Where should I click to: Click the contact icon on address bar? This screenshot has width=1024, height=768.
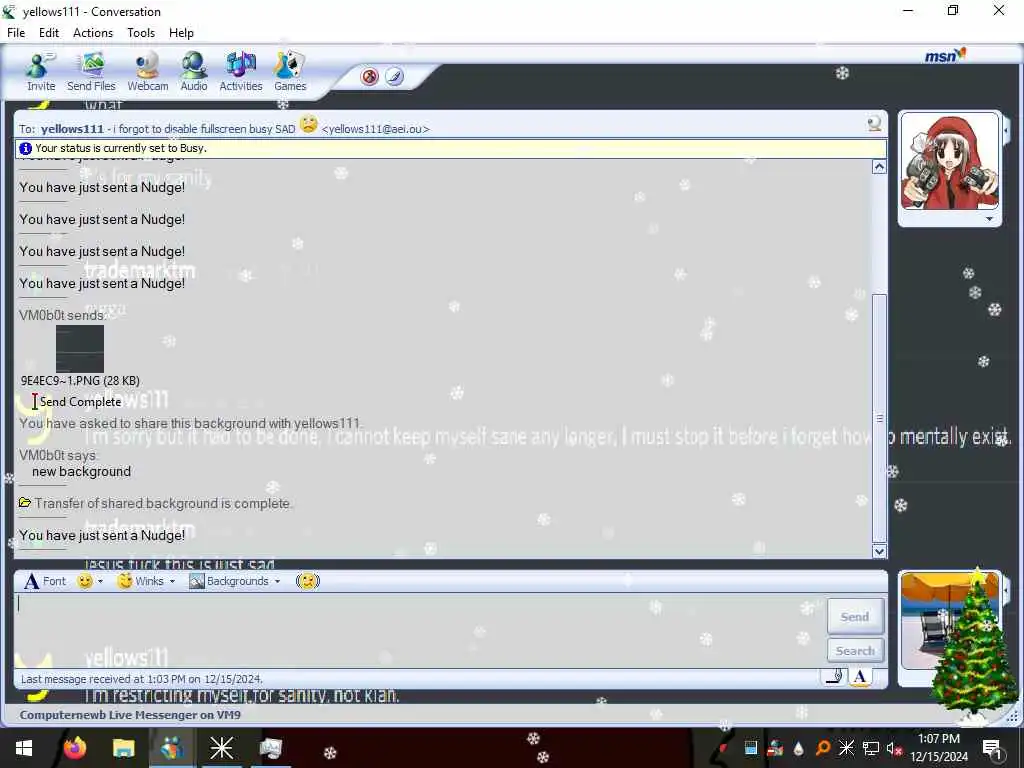874,123
